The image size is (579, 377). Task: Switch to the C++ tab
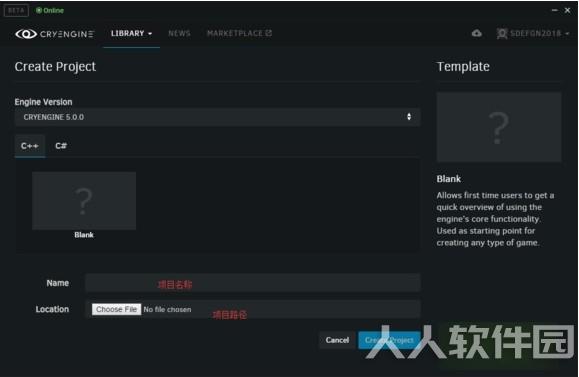(30, 146)
